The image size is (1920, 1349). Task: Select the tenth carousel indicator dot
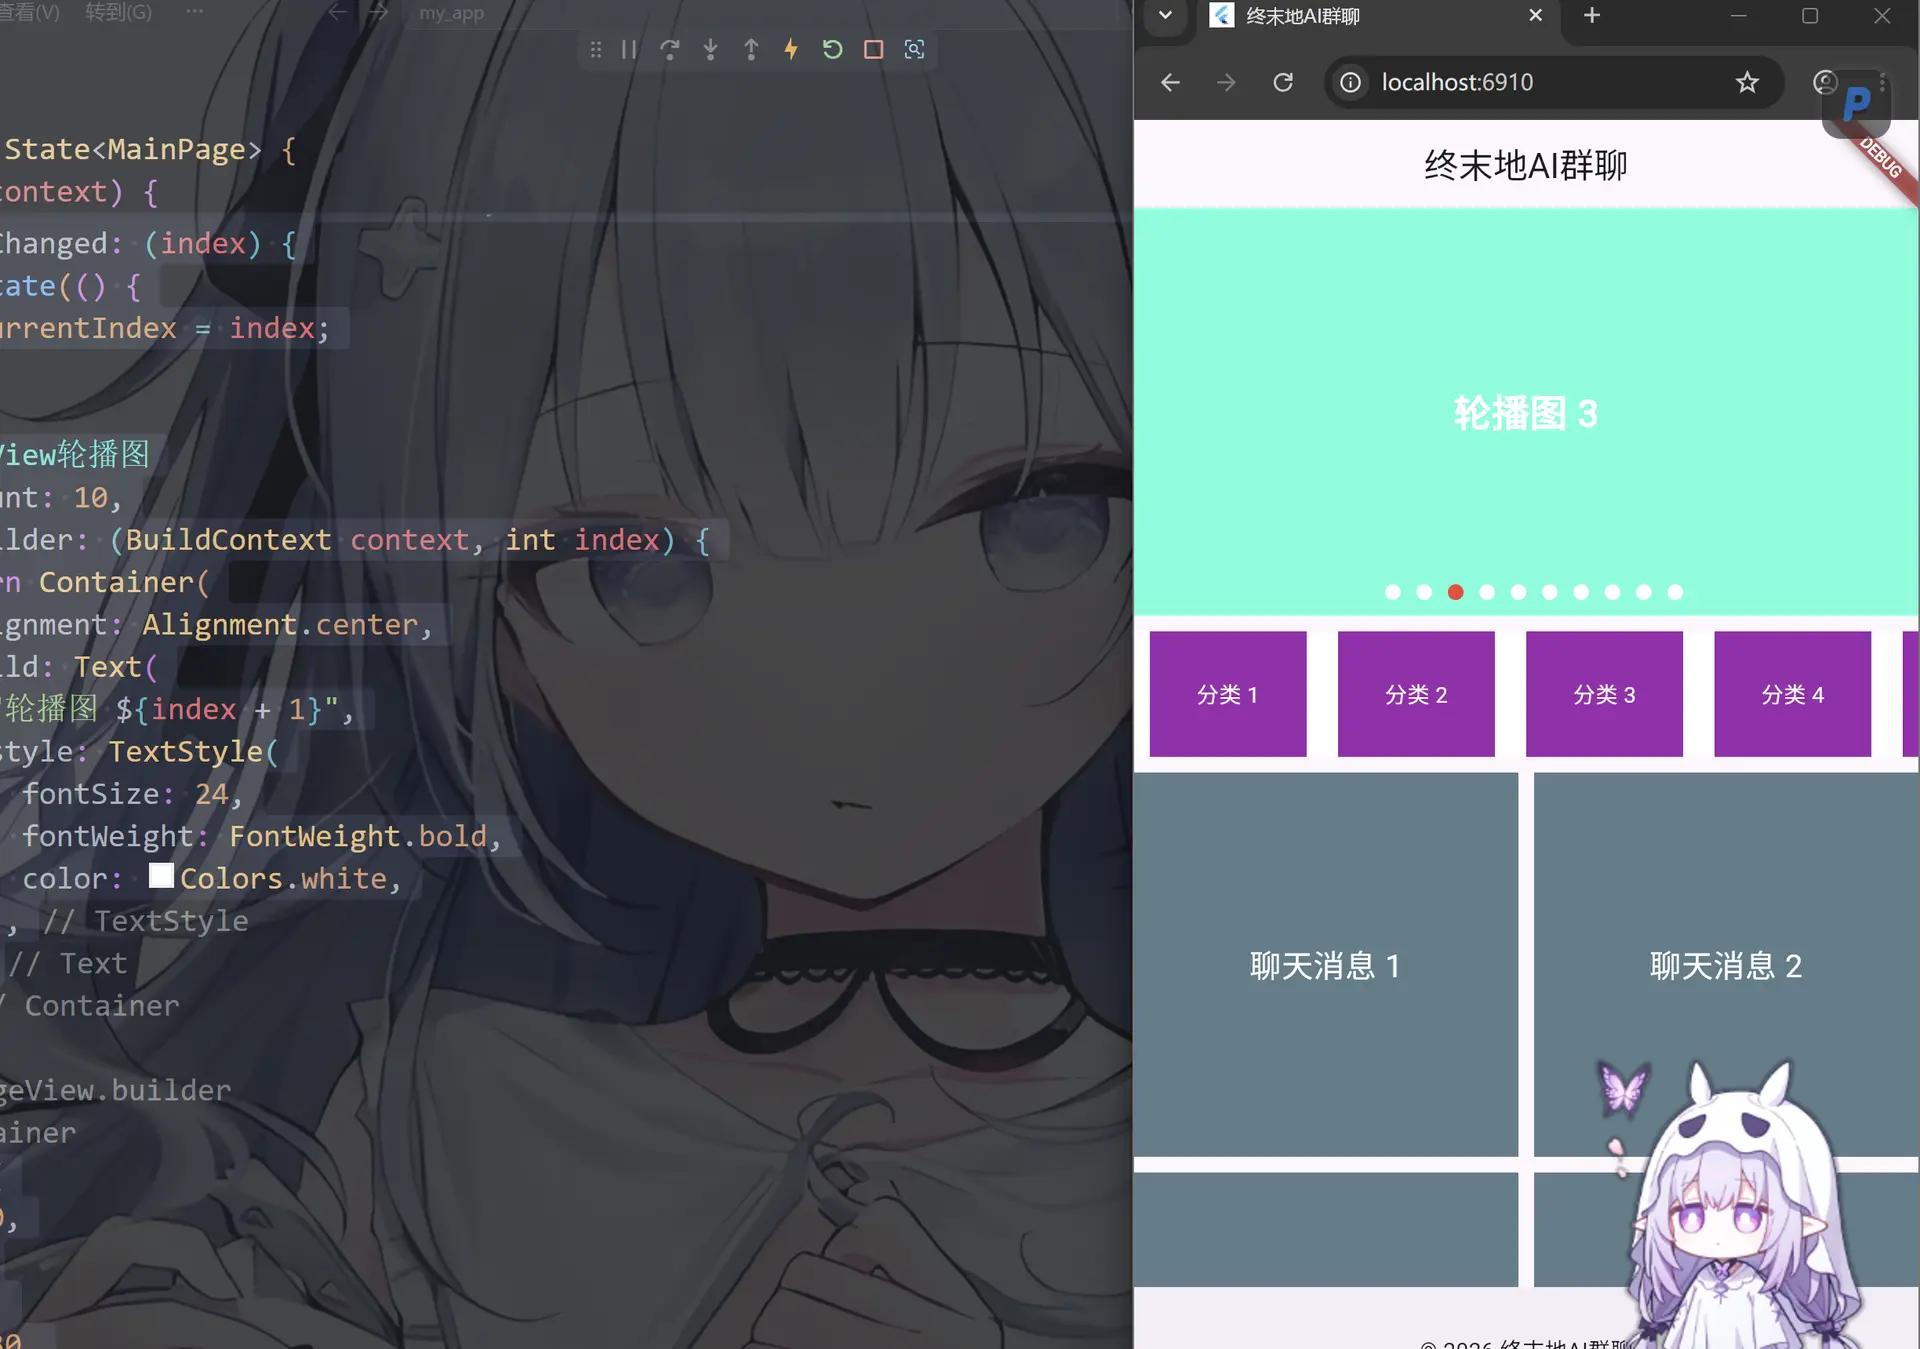(x=1675, y=592)
